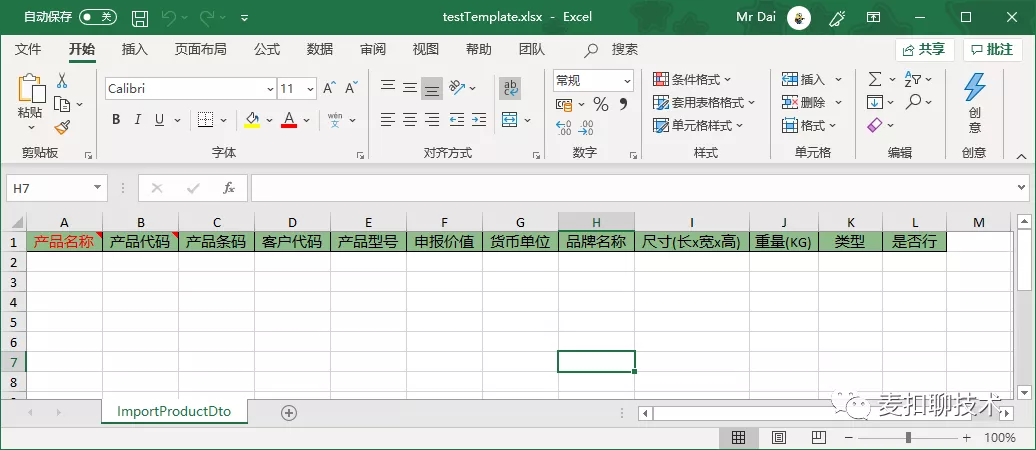Open 插入 insert cells dropdown

click(838, 79)
